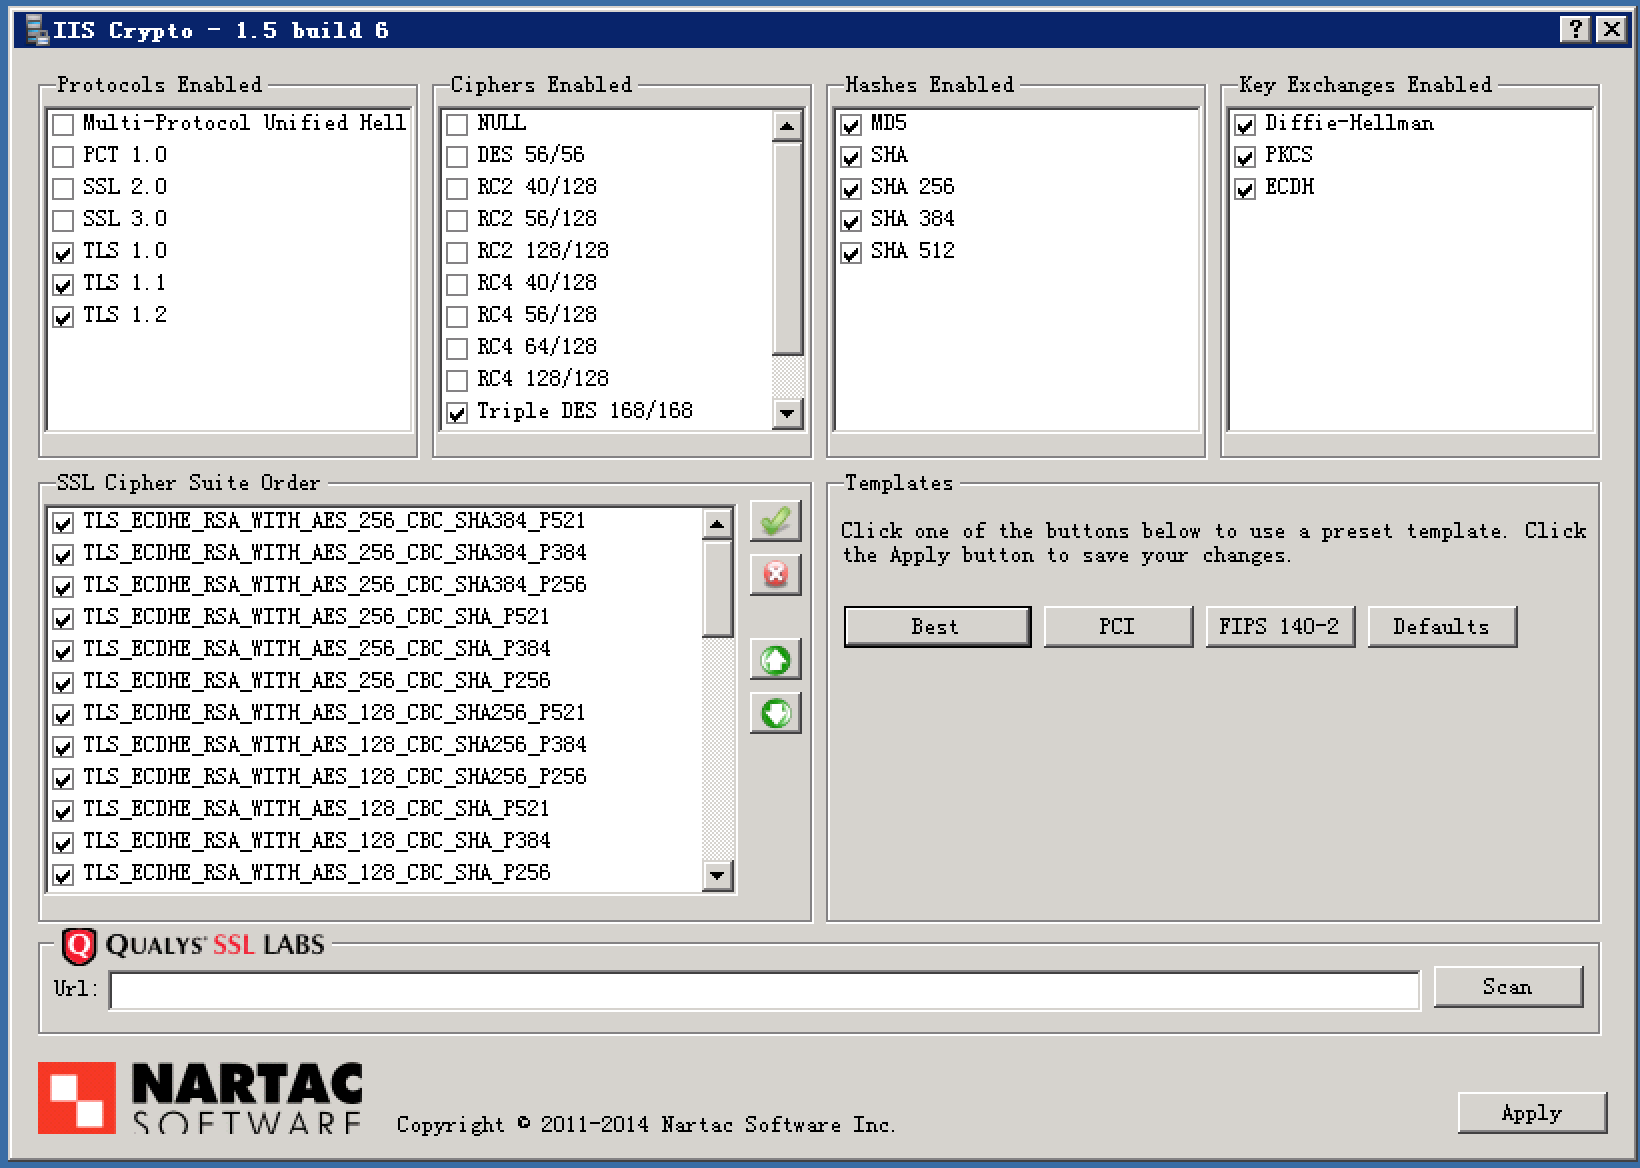This screenshot has width=1640, height=1168.
Task: Uncheck SHA 512 hash
Action: point(851,253)
